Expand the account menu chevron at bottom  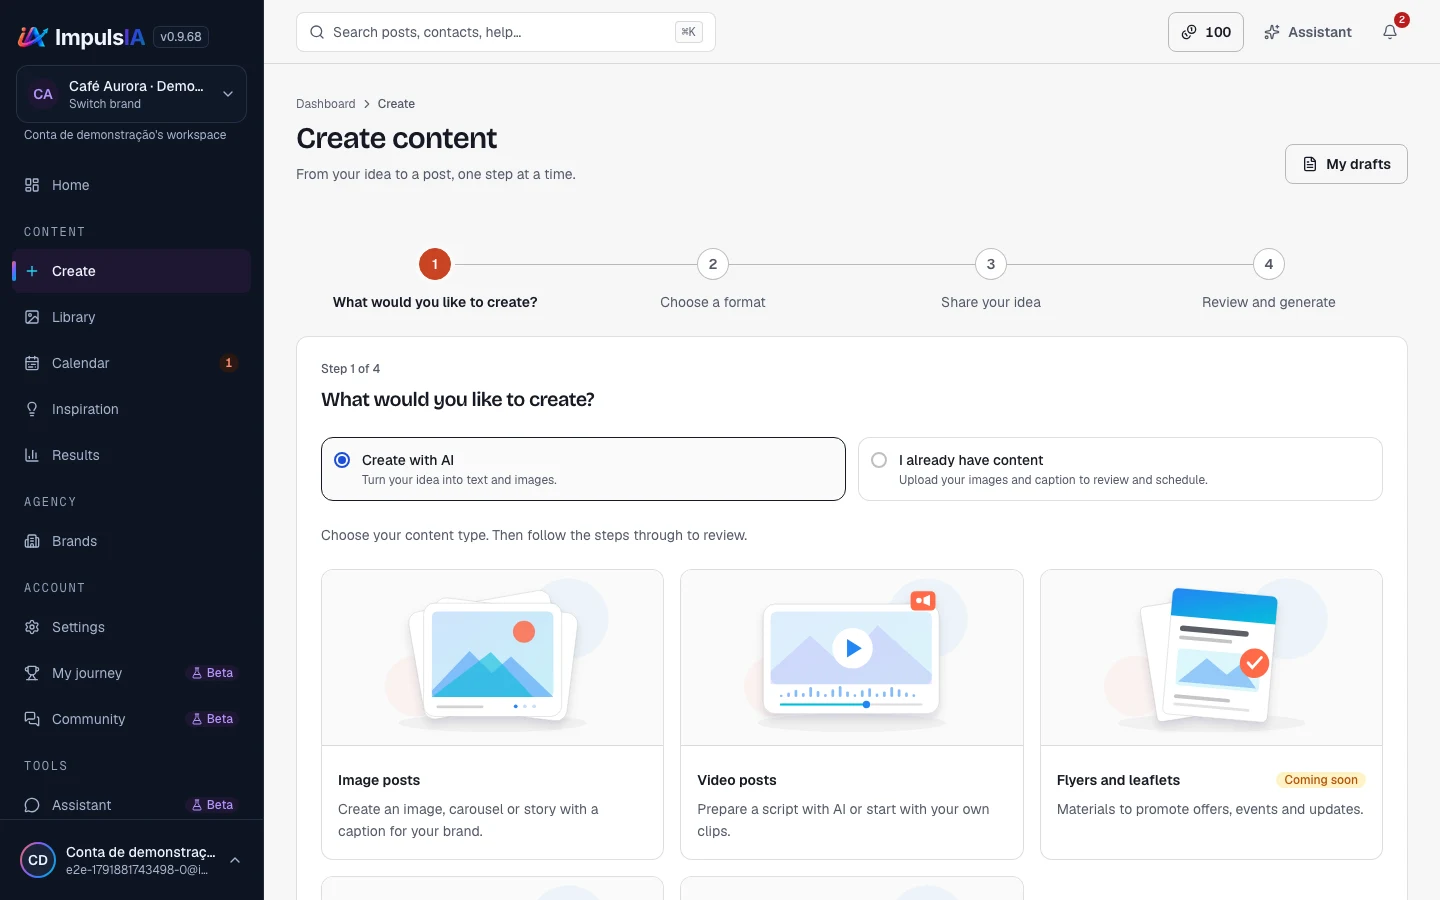coord(235,860)
